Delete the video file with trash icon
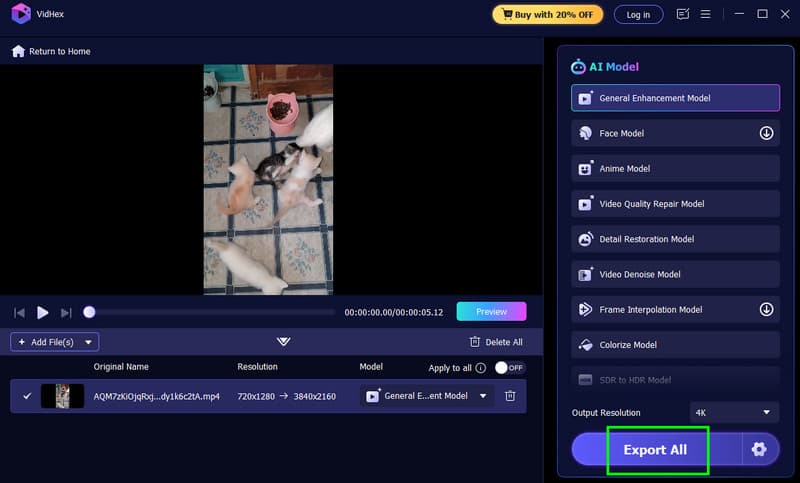Viewport: 800px width, 483px height. pyautogui.click(x=510, y=396)
